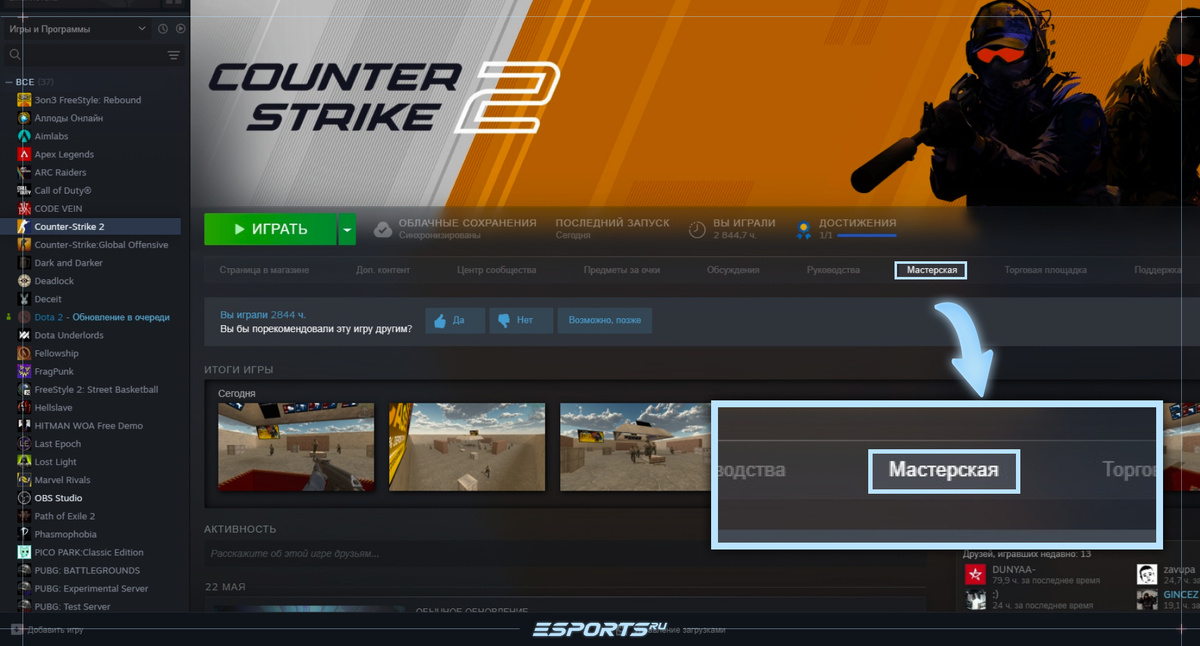Open the advanced filter options icon
This screenshot has height=646, width=1200.
tap(174, 55)
